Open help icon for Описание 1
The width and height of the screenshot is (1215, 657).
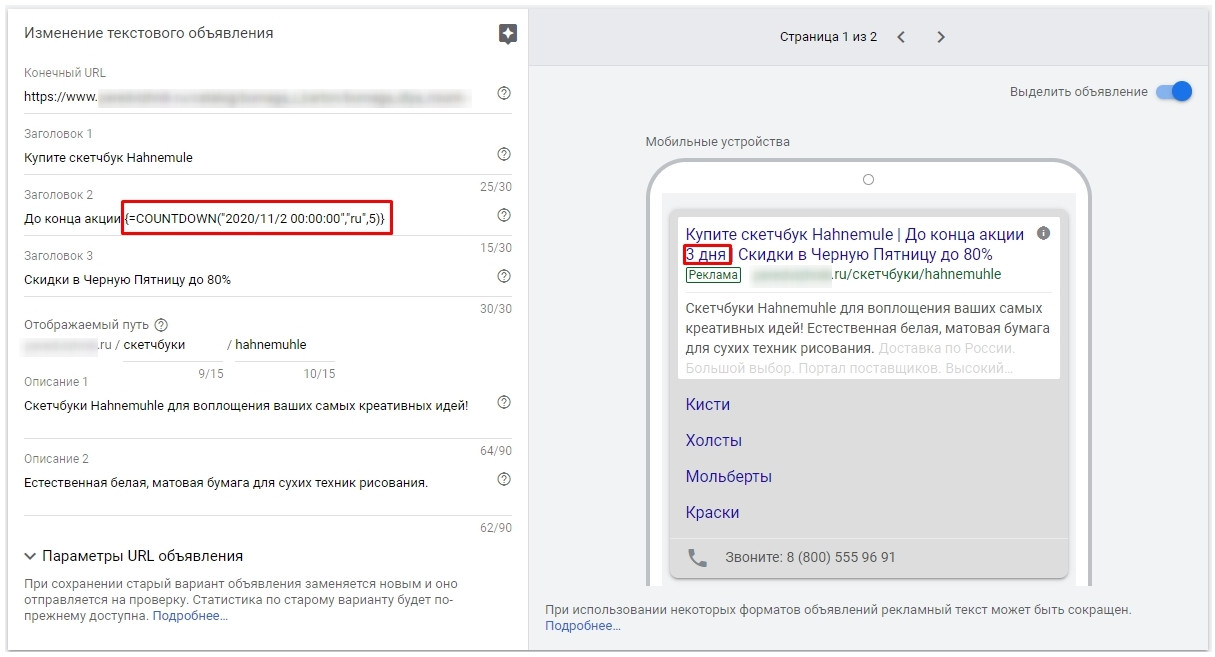[504, 402]
